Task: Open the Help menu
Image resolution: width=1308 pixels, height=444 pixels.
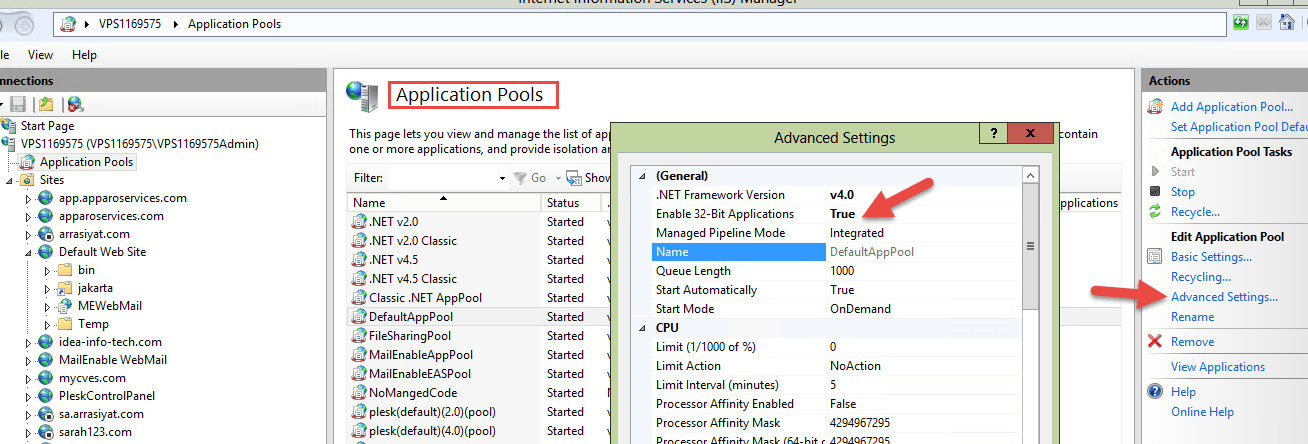Action: tap(85, 55)
